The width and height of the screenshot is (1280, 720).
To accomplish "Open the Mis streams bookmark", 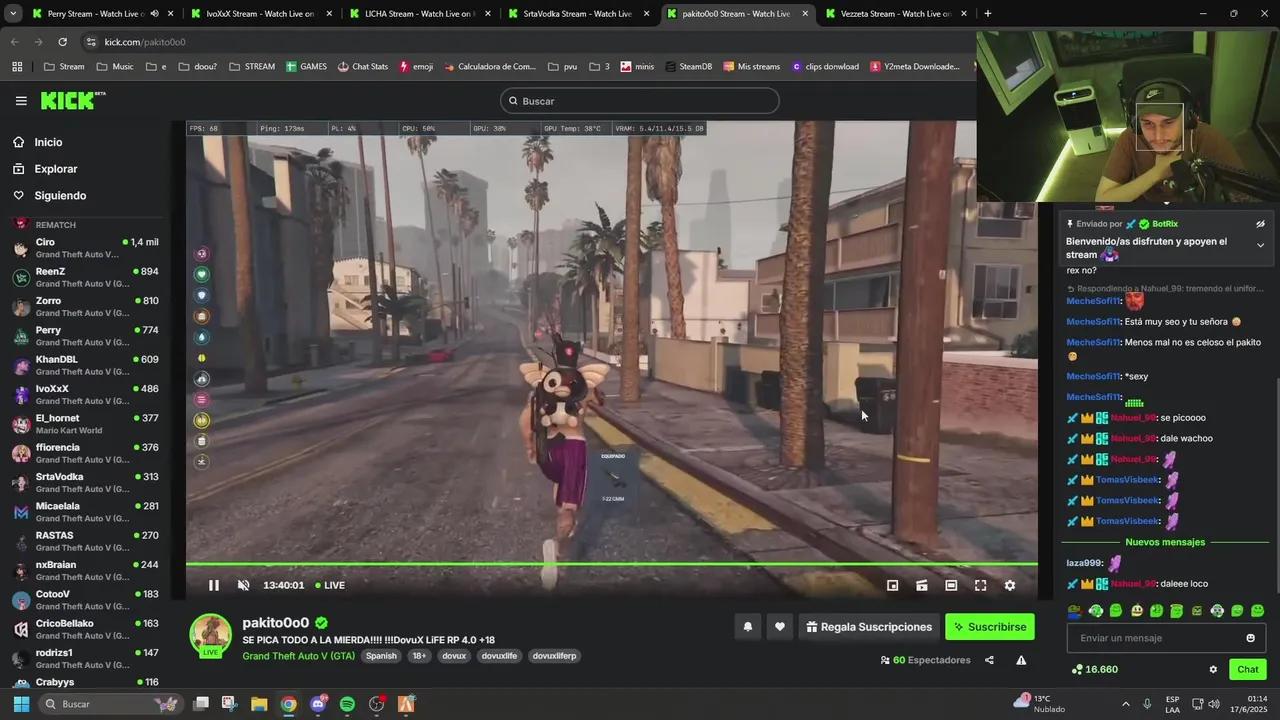I will [751, 67].
